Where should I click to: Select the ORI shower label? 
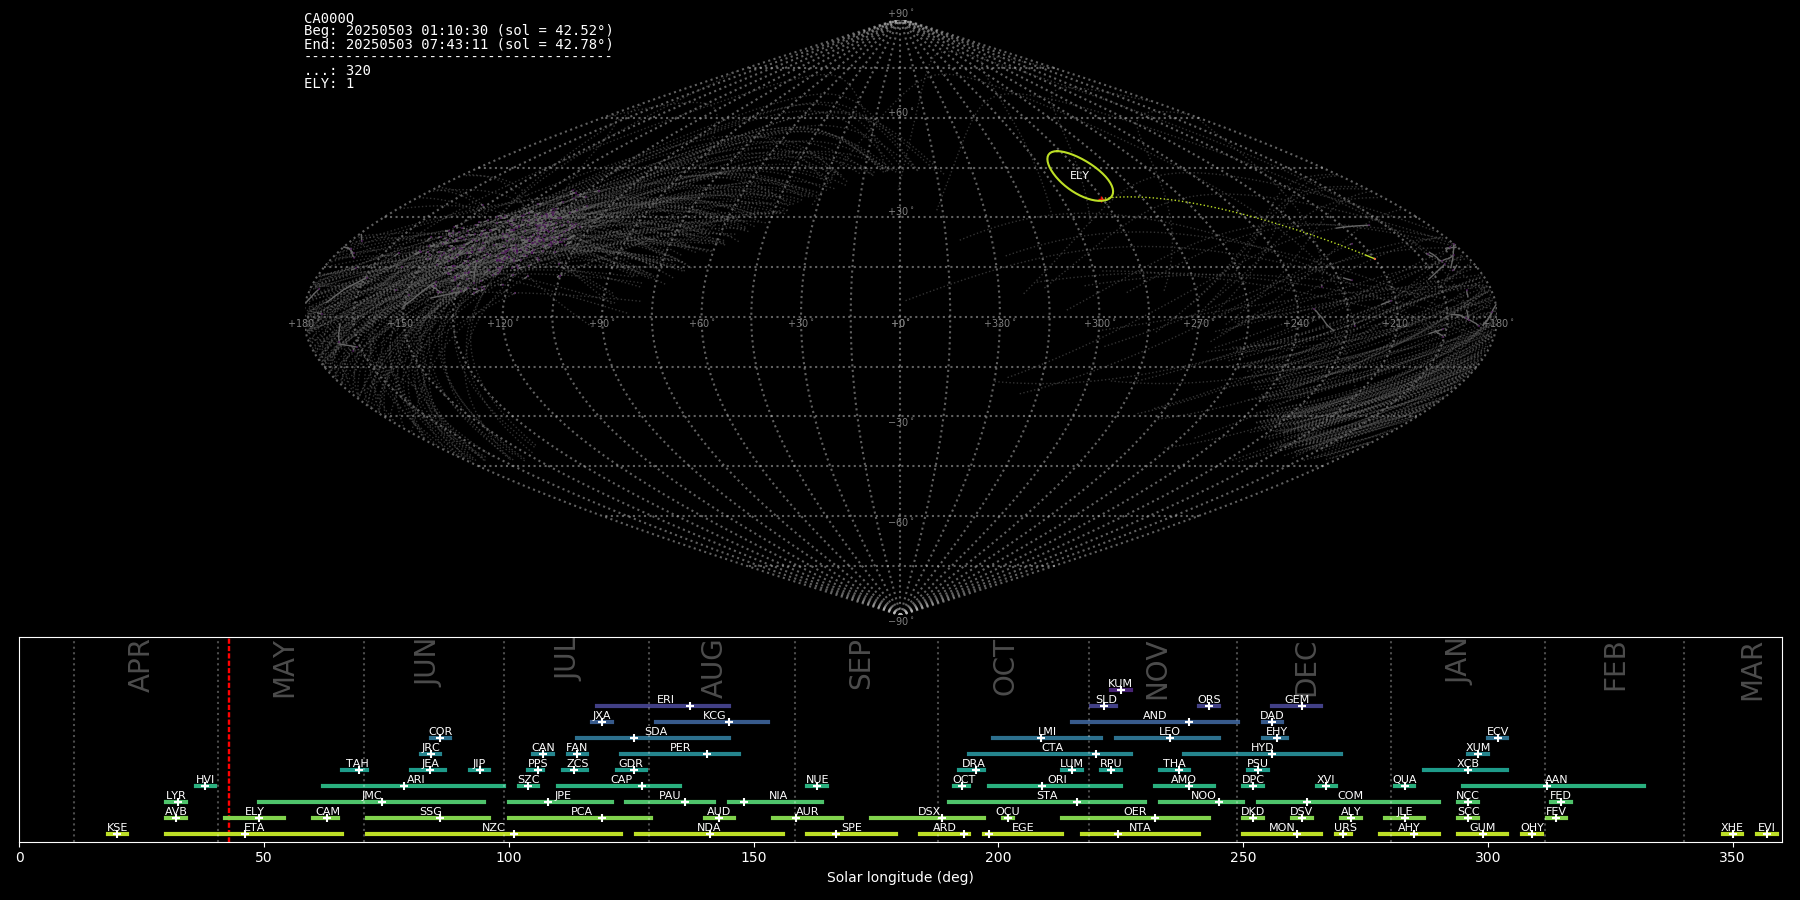click(1057, 780)
